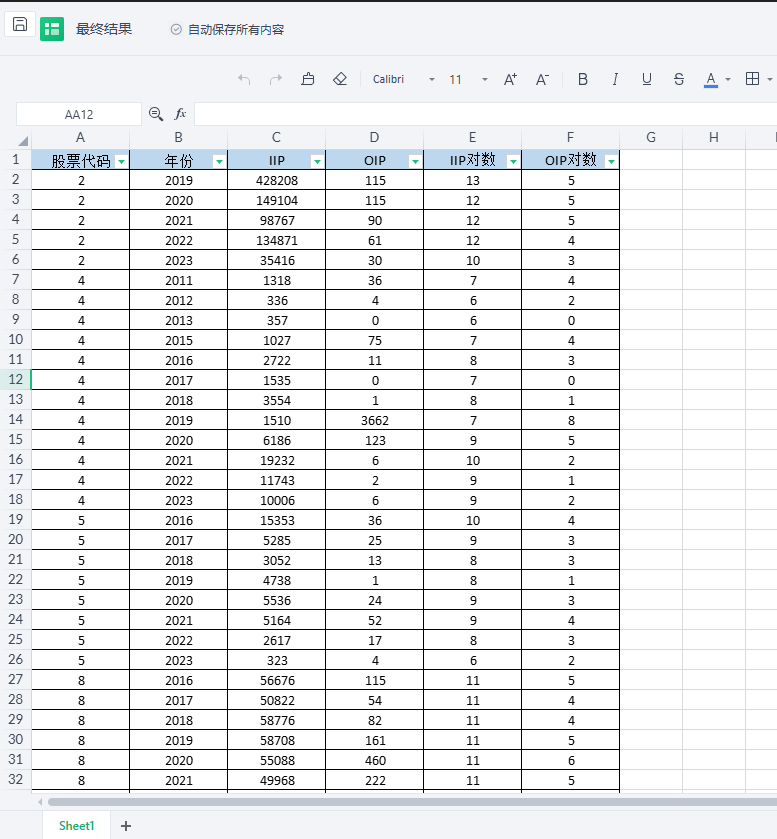Open the Calibri font family dropdown

(x=431, y=79)
